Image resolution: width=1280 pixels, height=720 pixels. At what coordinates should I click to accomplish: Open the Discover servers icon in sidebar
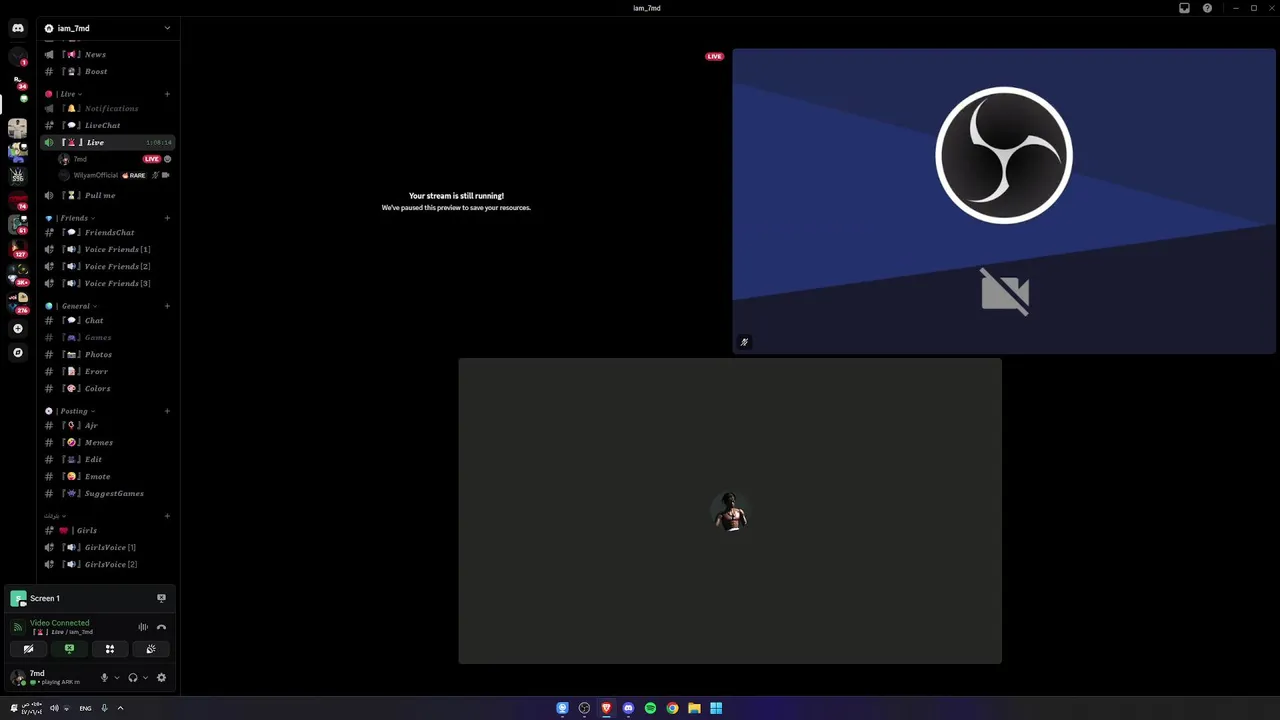pyautogui.click(x=18, y=352)
